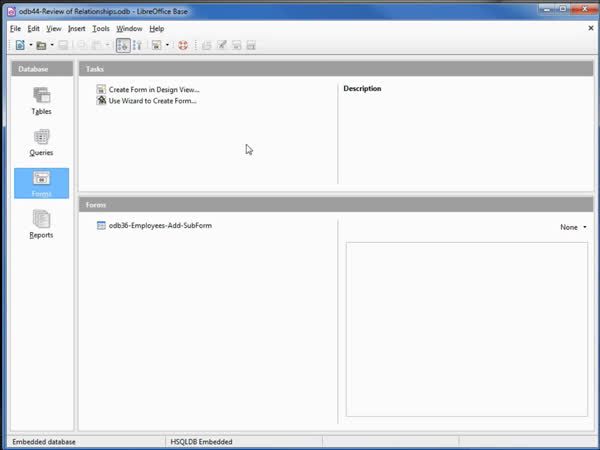Click the Rename object toolbar icon
This screenshot has height=450, width=600.
coord(251,45)
